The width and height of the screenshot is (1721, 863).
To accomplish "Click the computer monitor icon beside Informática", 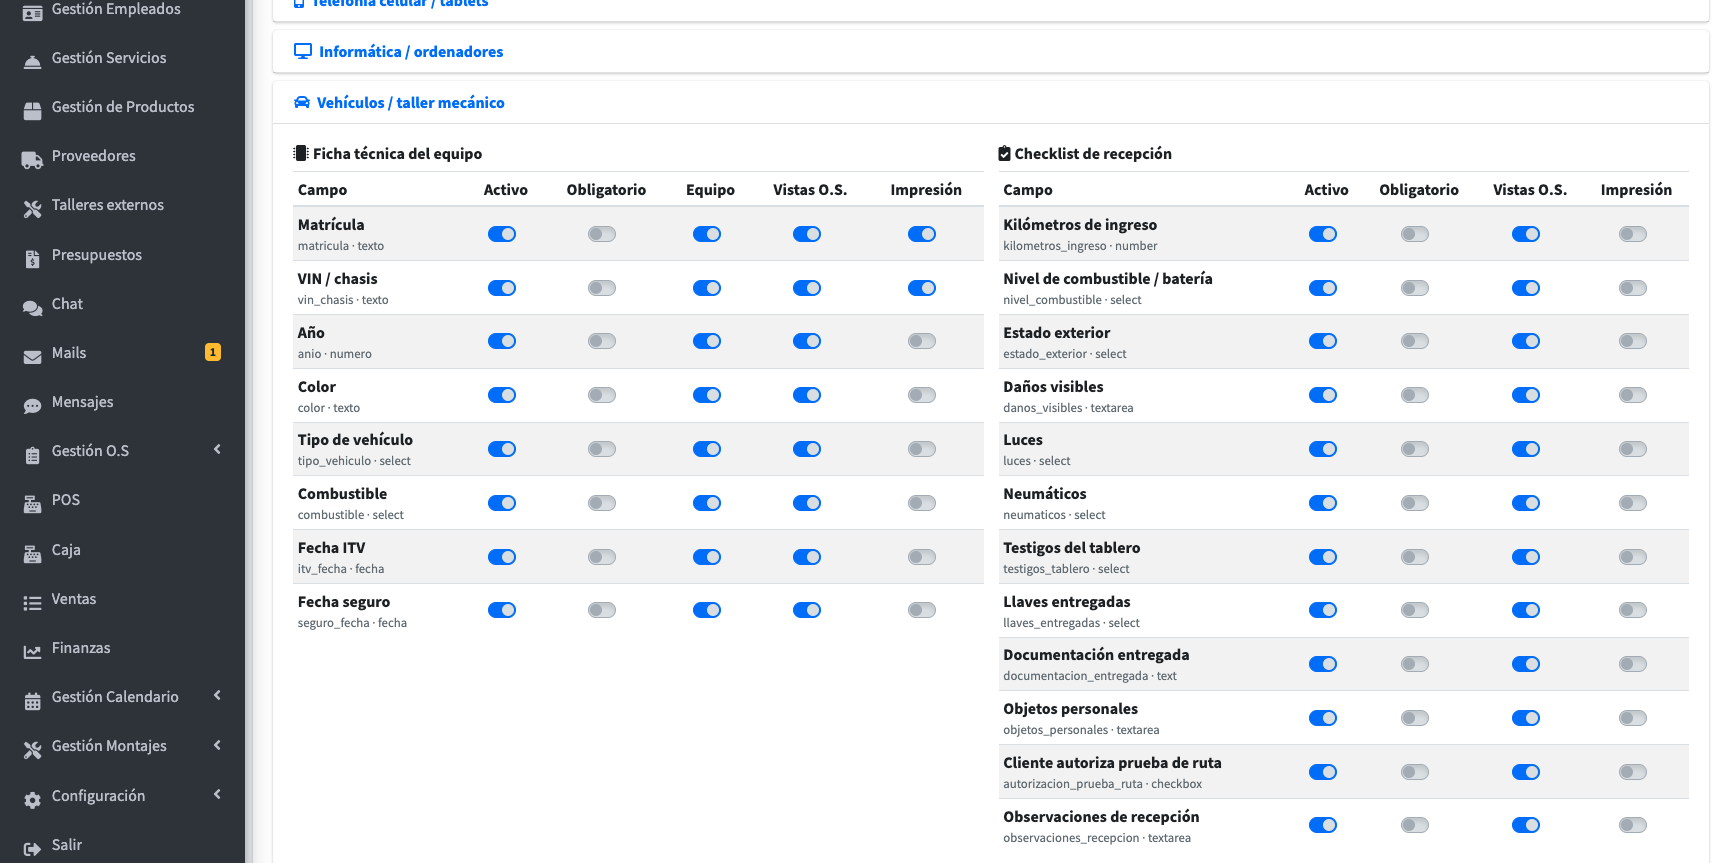I will (x=303, y=51).
